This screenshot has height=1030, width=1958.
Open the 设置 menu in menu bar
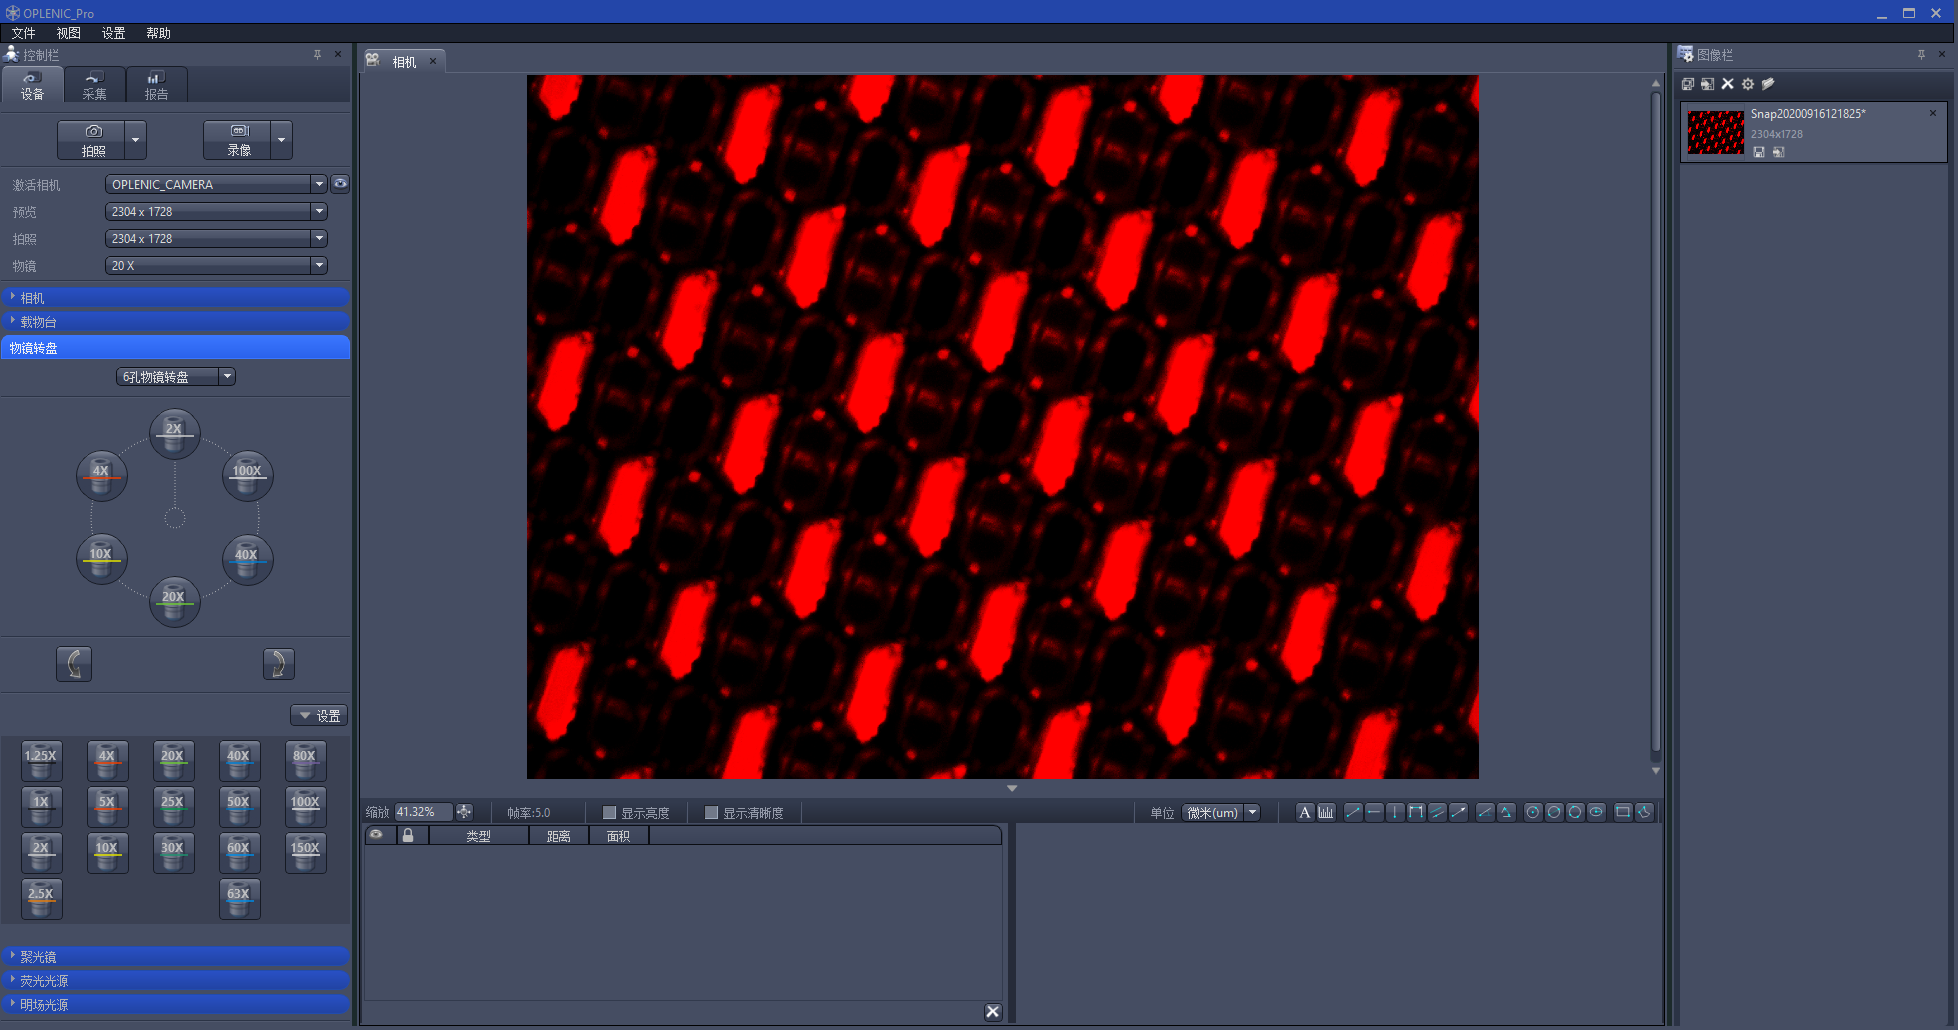point(113,33)
